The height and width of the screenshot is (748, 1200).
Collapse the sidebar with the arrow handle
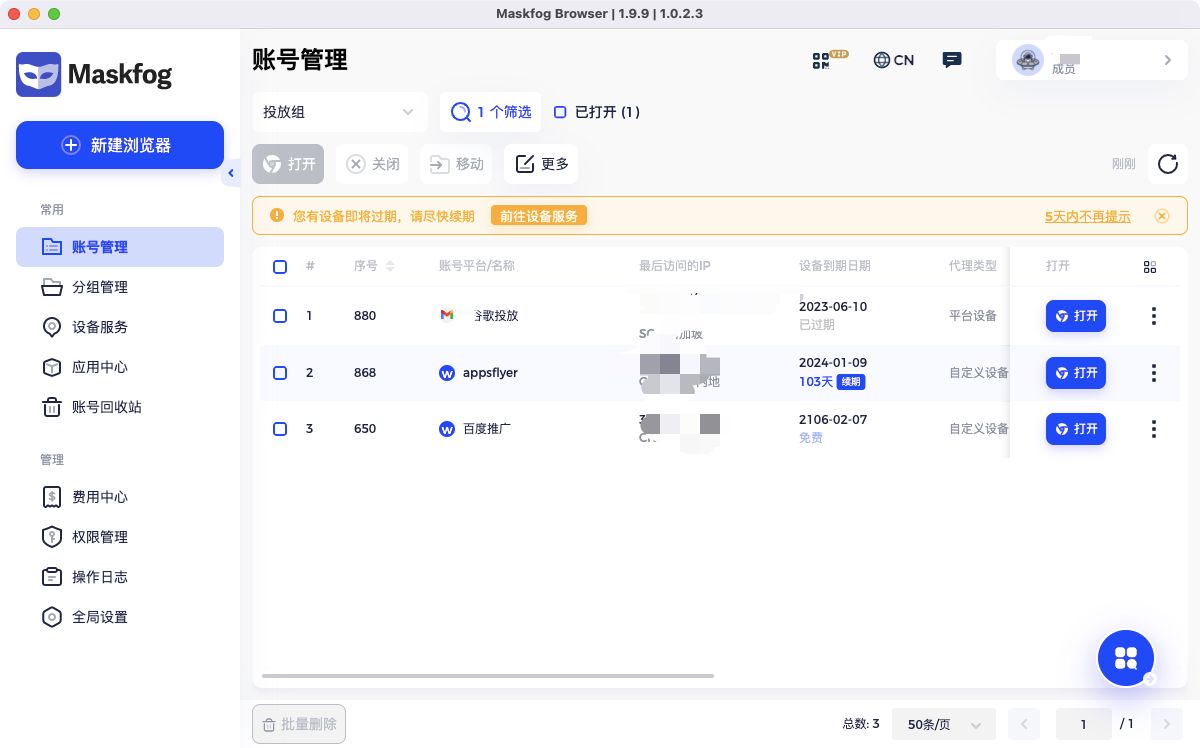tap(231, 174)
